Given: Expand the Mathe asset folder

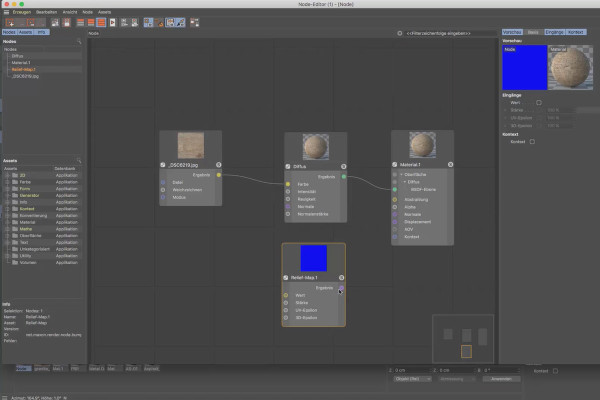Looking at the screenshot, I should (7, 229).
